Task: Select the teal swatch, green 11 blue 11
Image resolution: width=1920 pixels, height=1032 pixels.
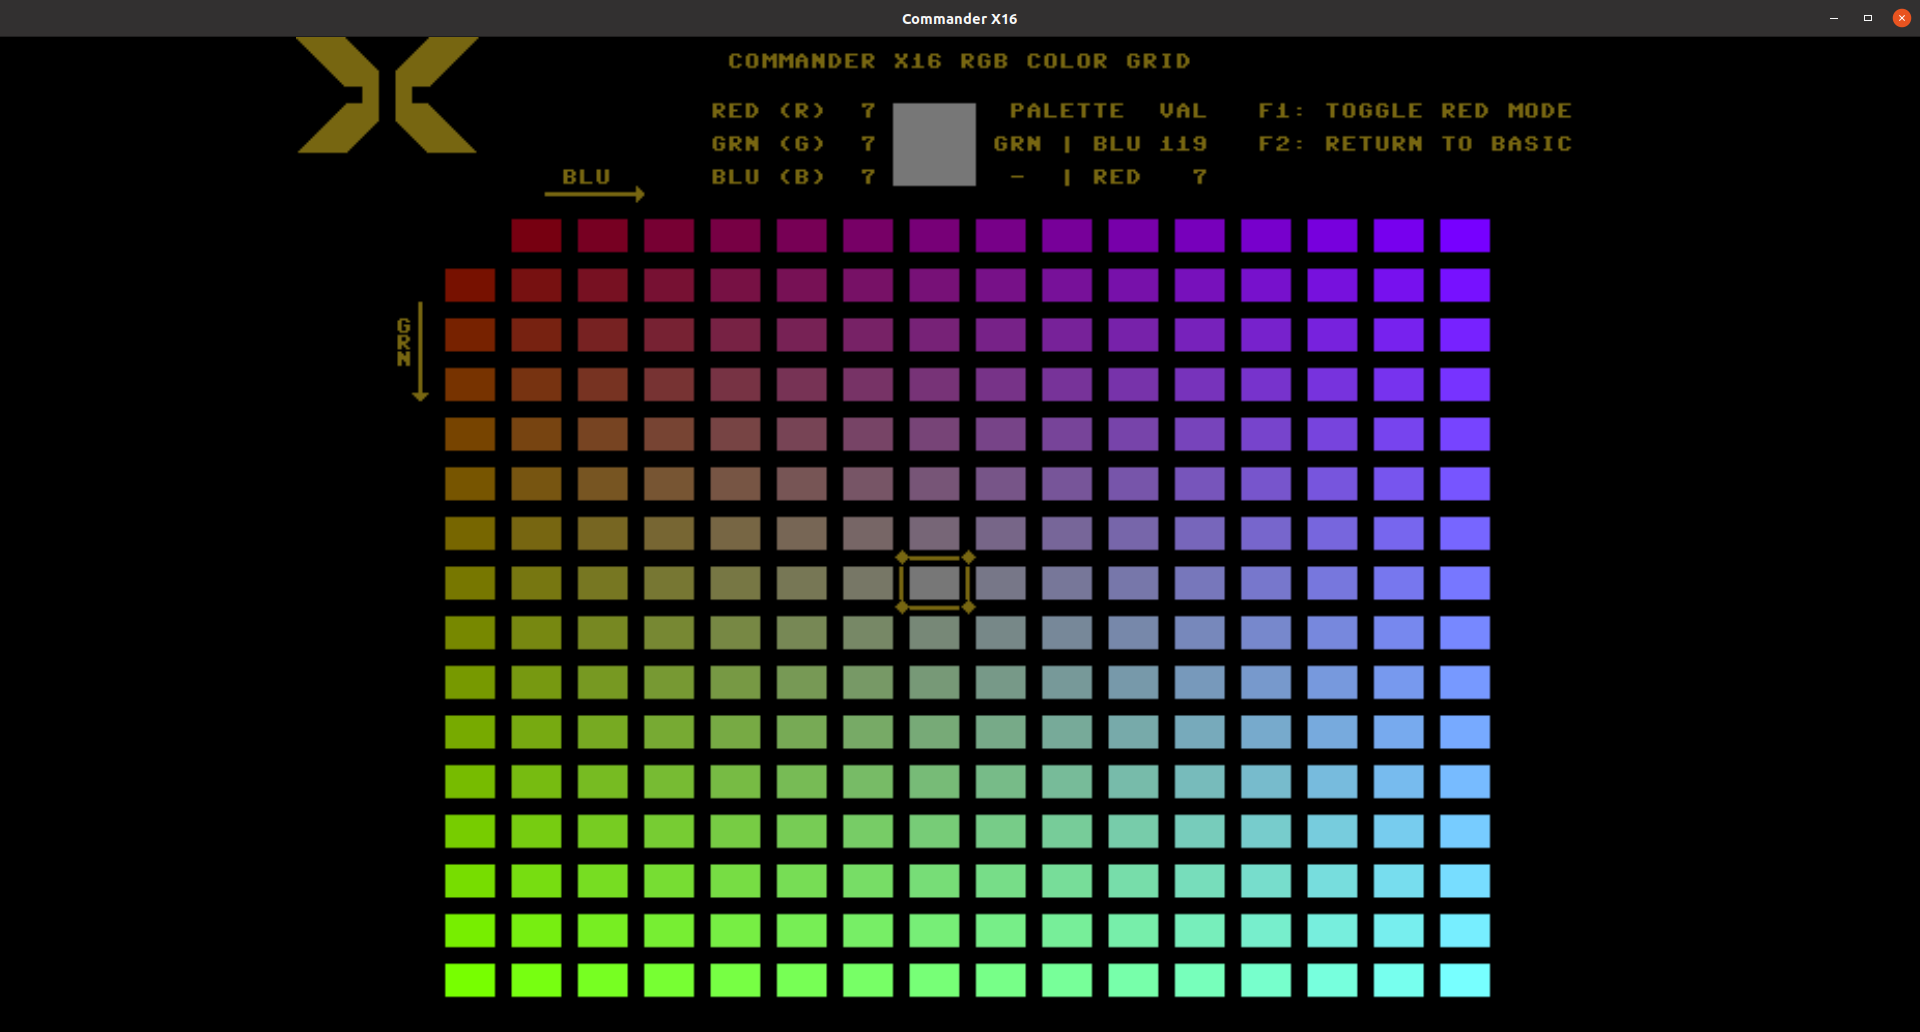Action: click(1200, 782)
